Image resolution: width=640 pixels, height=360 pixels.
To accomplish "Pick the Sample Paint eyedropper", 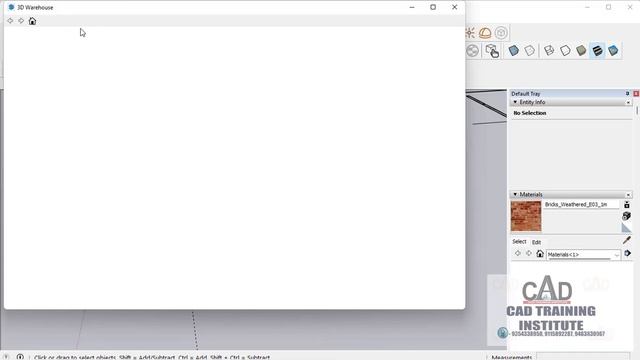I will point(627,240).
